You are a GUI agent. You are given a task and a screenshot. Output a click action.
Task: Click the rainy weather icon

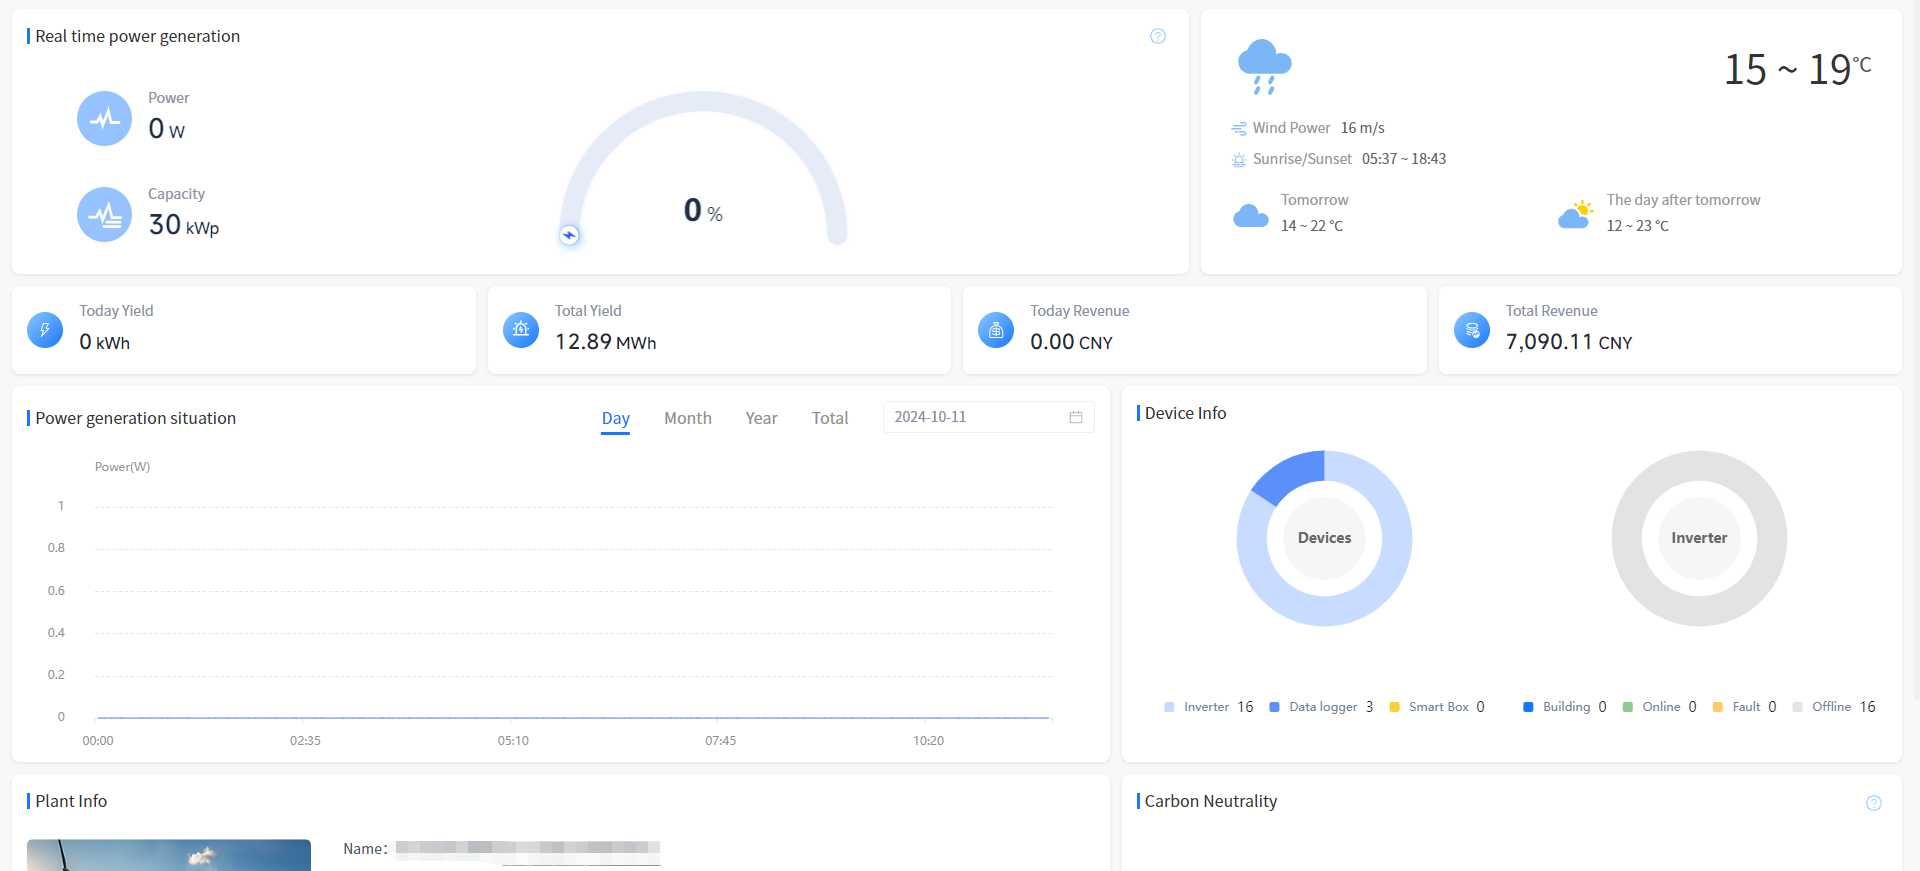1264,67
